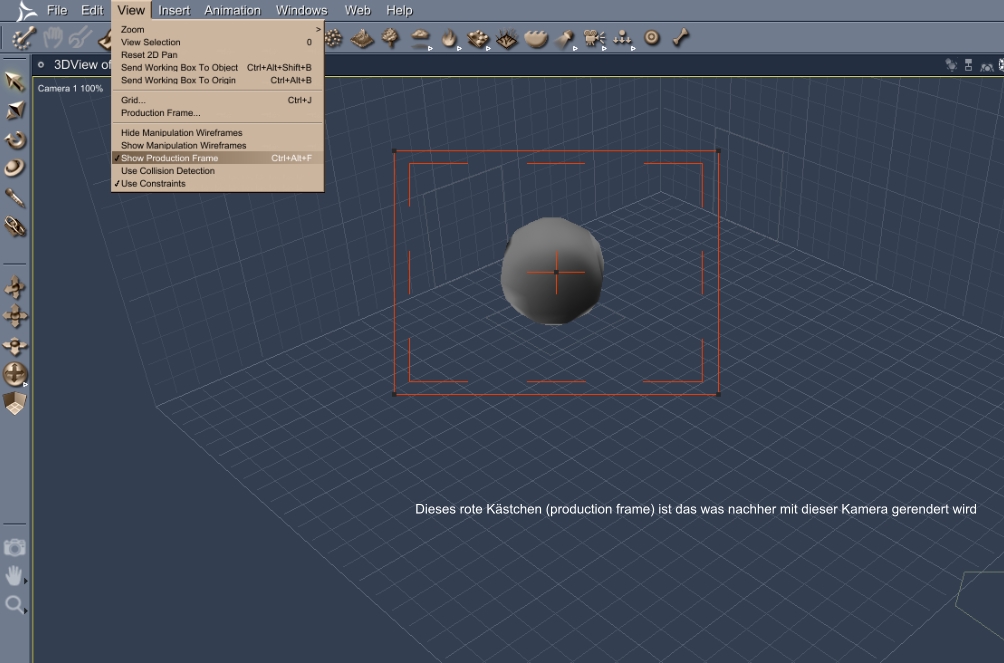Image resolution: width=1004 pixels, height=663 pixels.
Task: Toggle the working box planes icon
Action: pos(15,404)
